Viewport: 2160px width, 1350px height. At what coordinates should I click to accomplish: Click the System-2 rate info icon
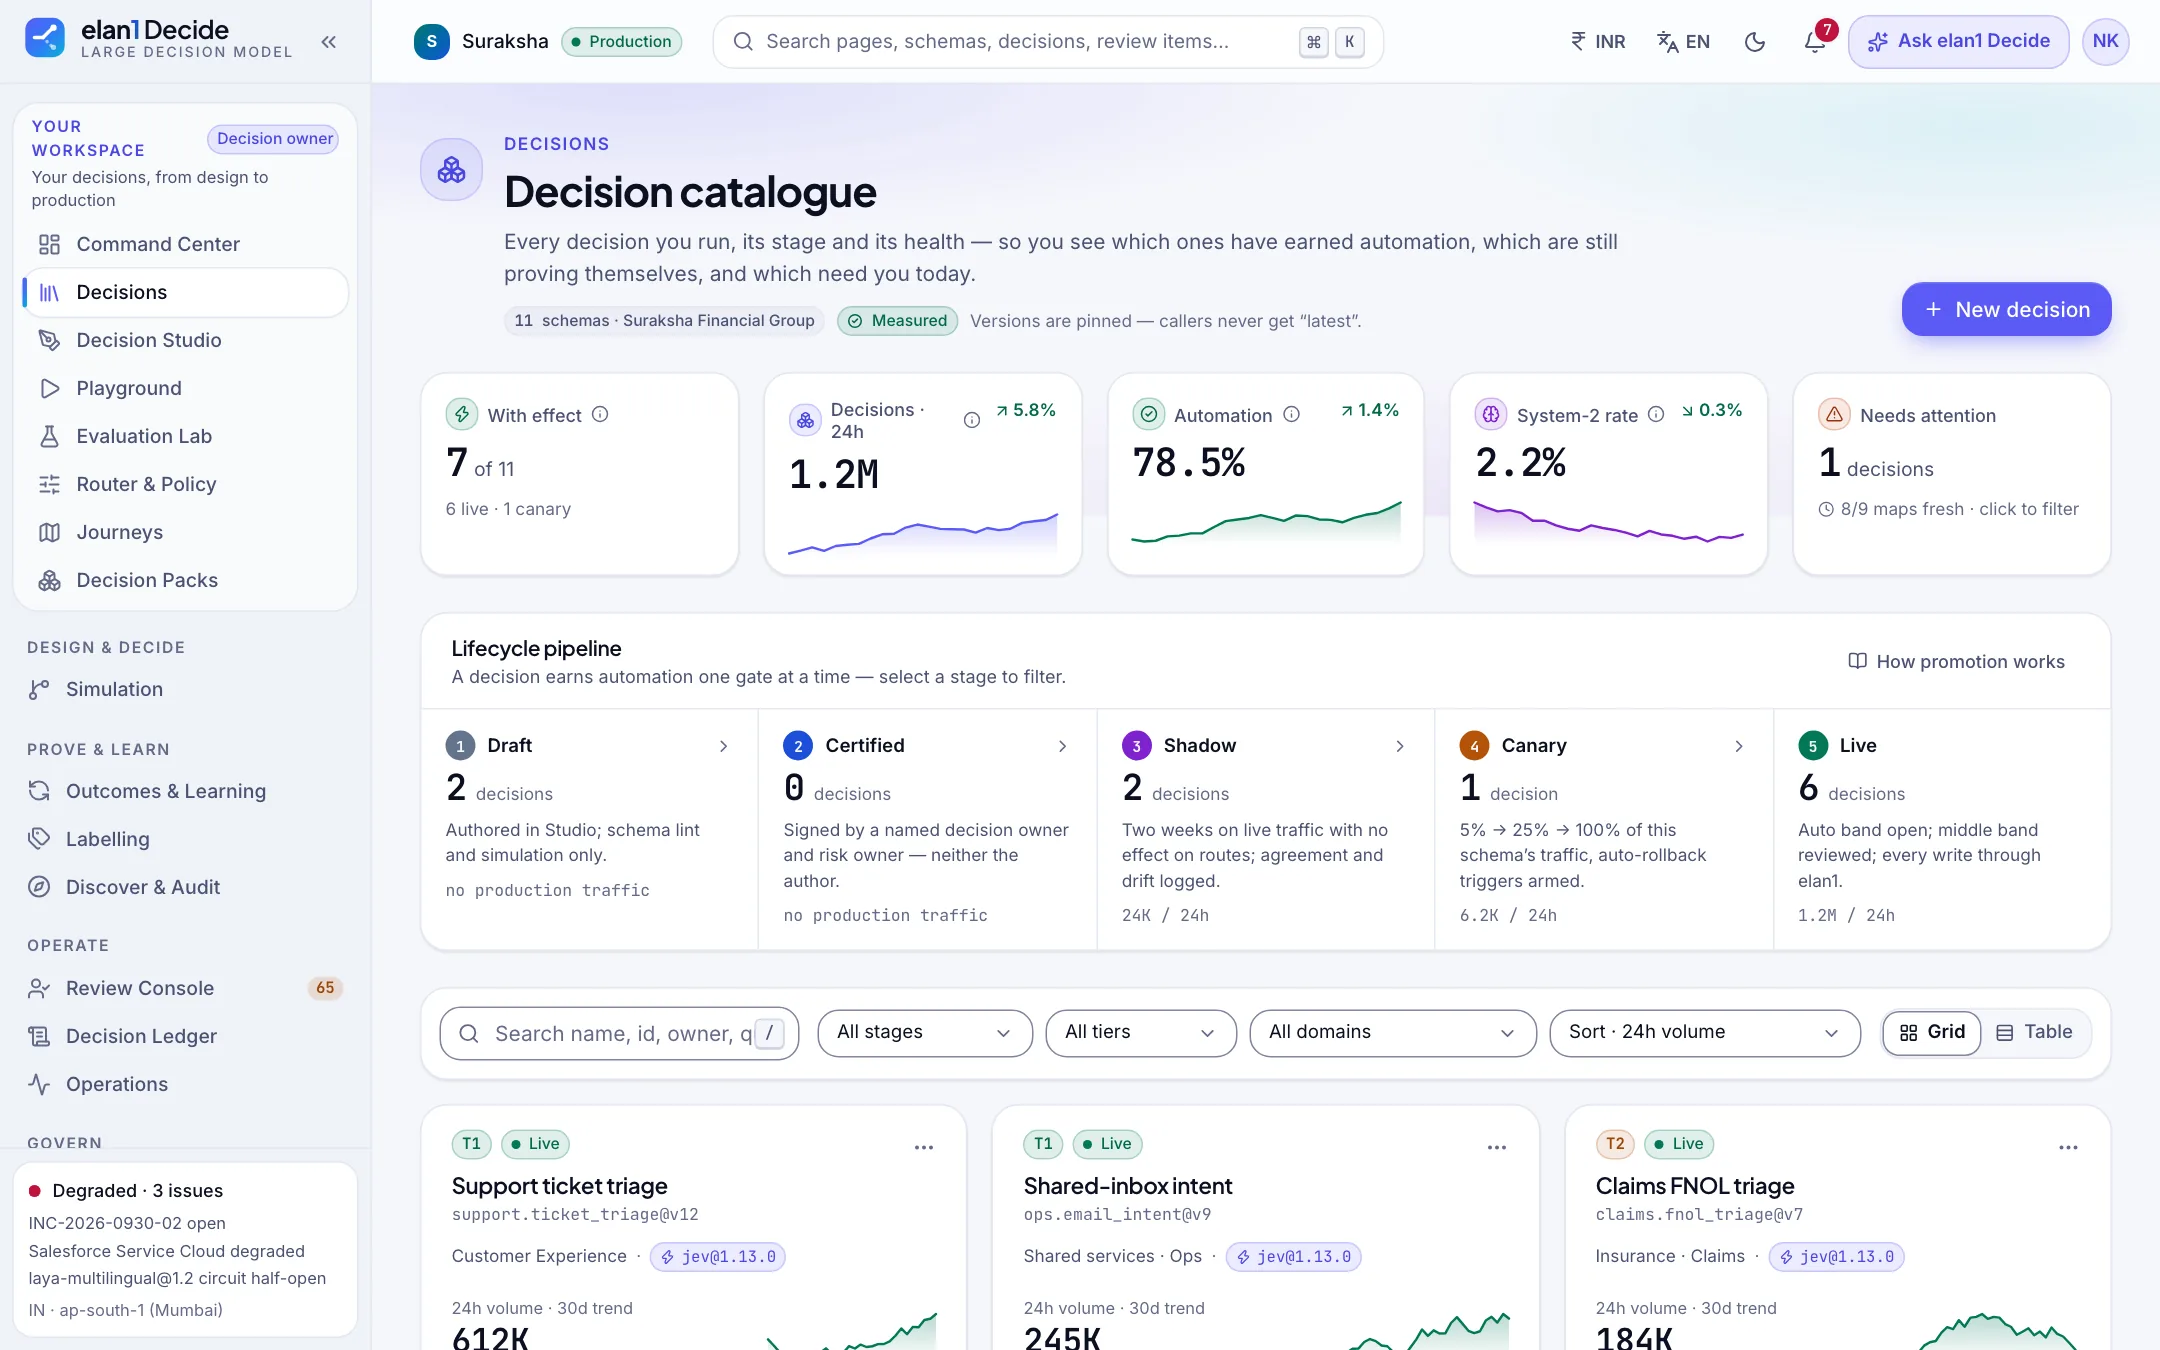click(1656, 414)
